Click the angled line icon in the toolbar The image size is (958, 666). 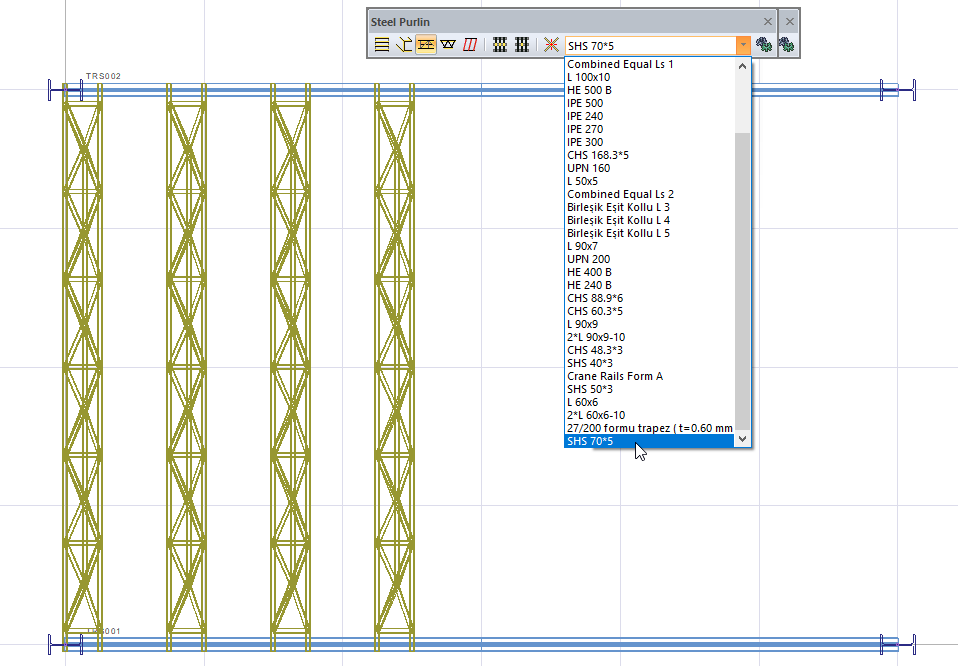(x=404, y=45)
